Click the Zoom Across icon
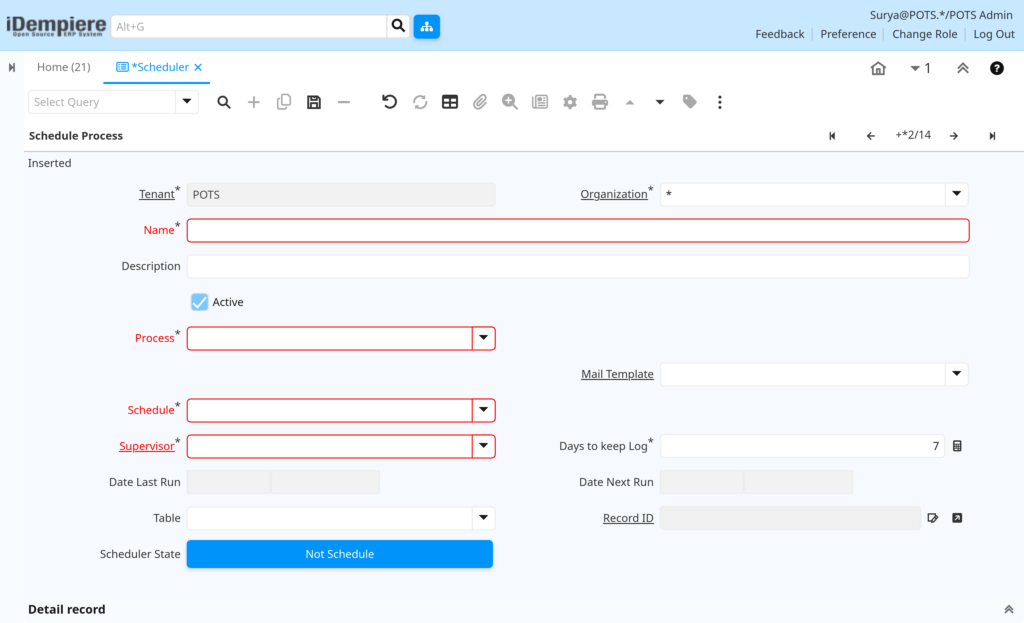The width and height of the screenshot is (1024, 623). pos(510,102)
